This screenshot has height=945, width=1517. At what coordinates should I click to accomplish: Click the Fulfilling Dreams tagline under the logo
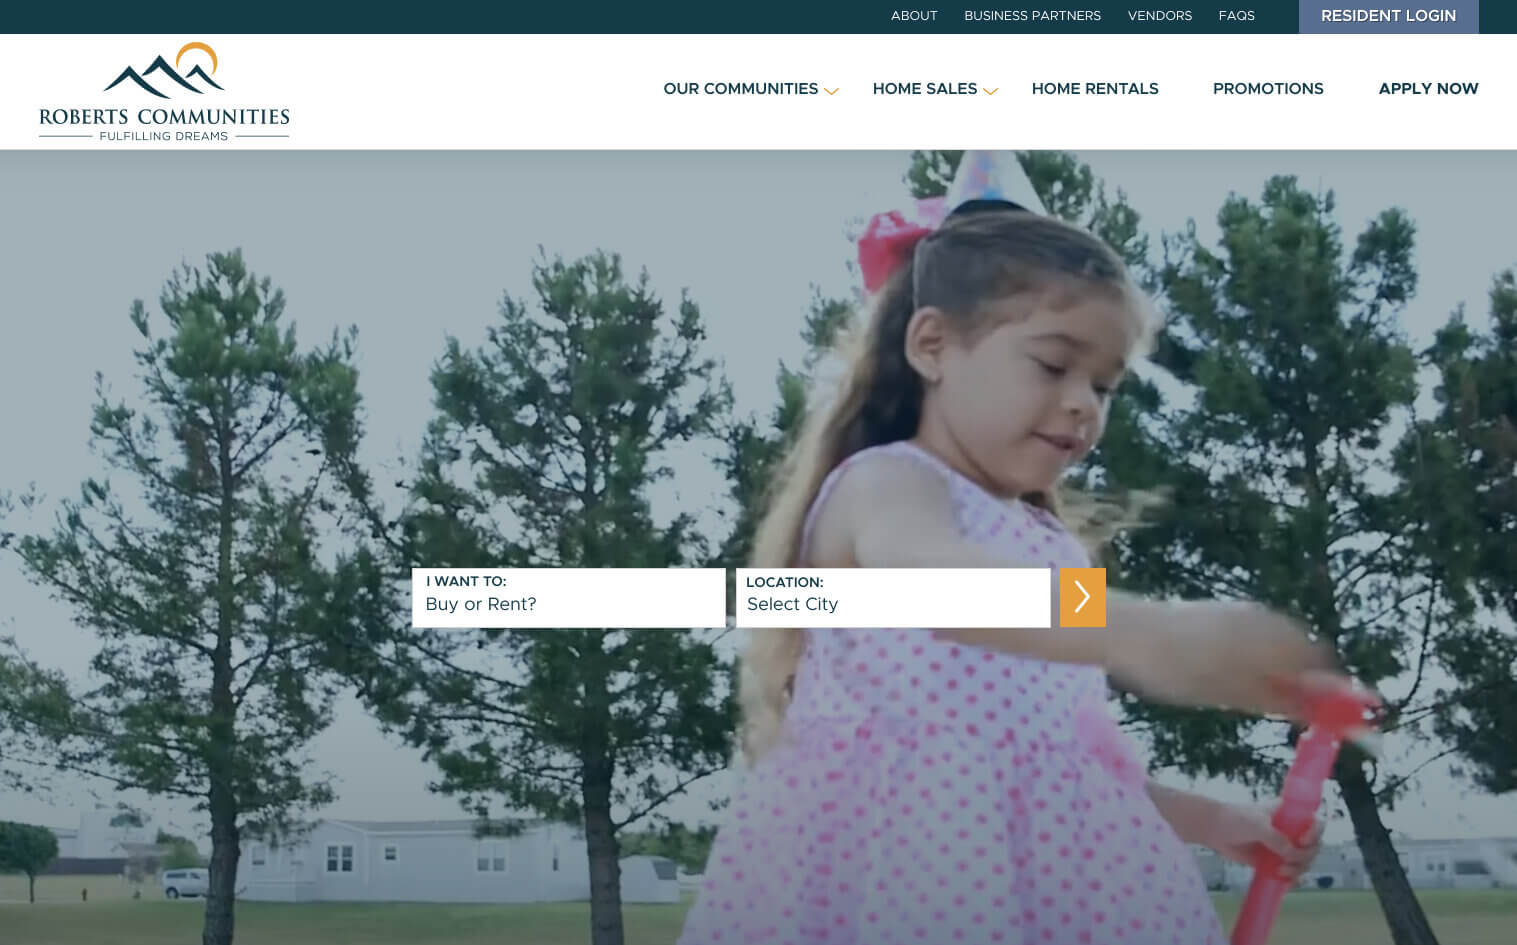click(x=164, y=136)
